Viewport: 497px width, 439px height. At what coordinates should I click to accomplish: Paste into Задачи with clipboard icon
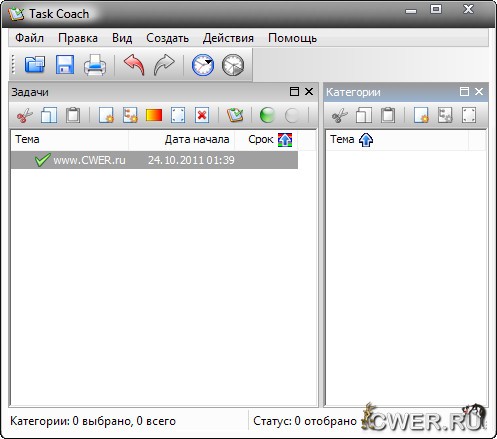[x=73, y=116]
